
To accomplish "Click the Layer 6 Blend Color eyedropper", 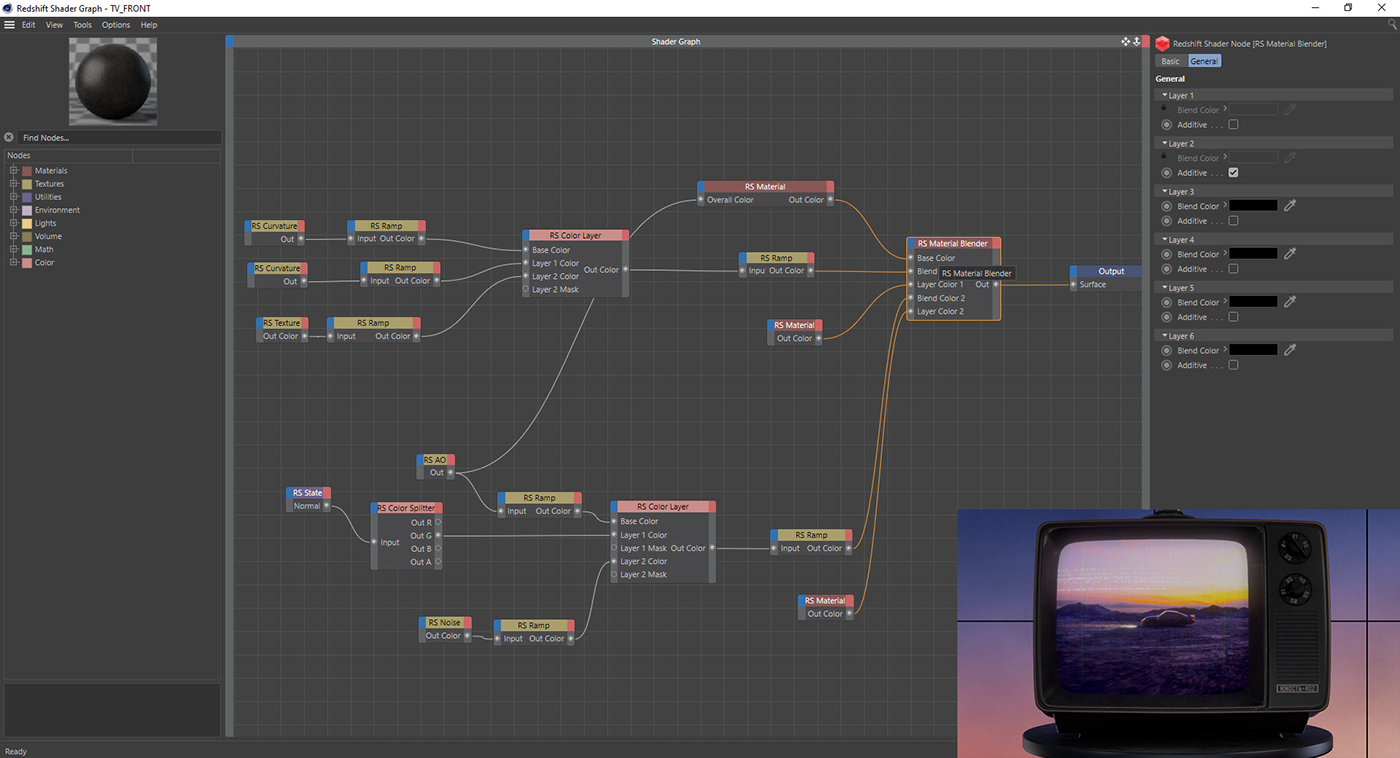I will coord(1290,350).
